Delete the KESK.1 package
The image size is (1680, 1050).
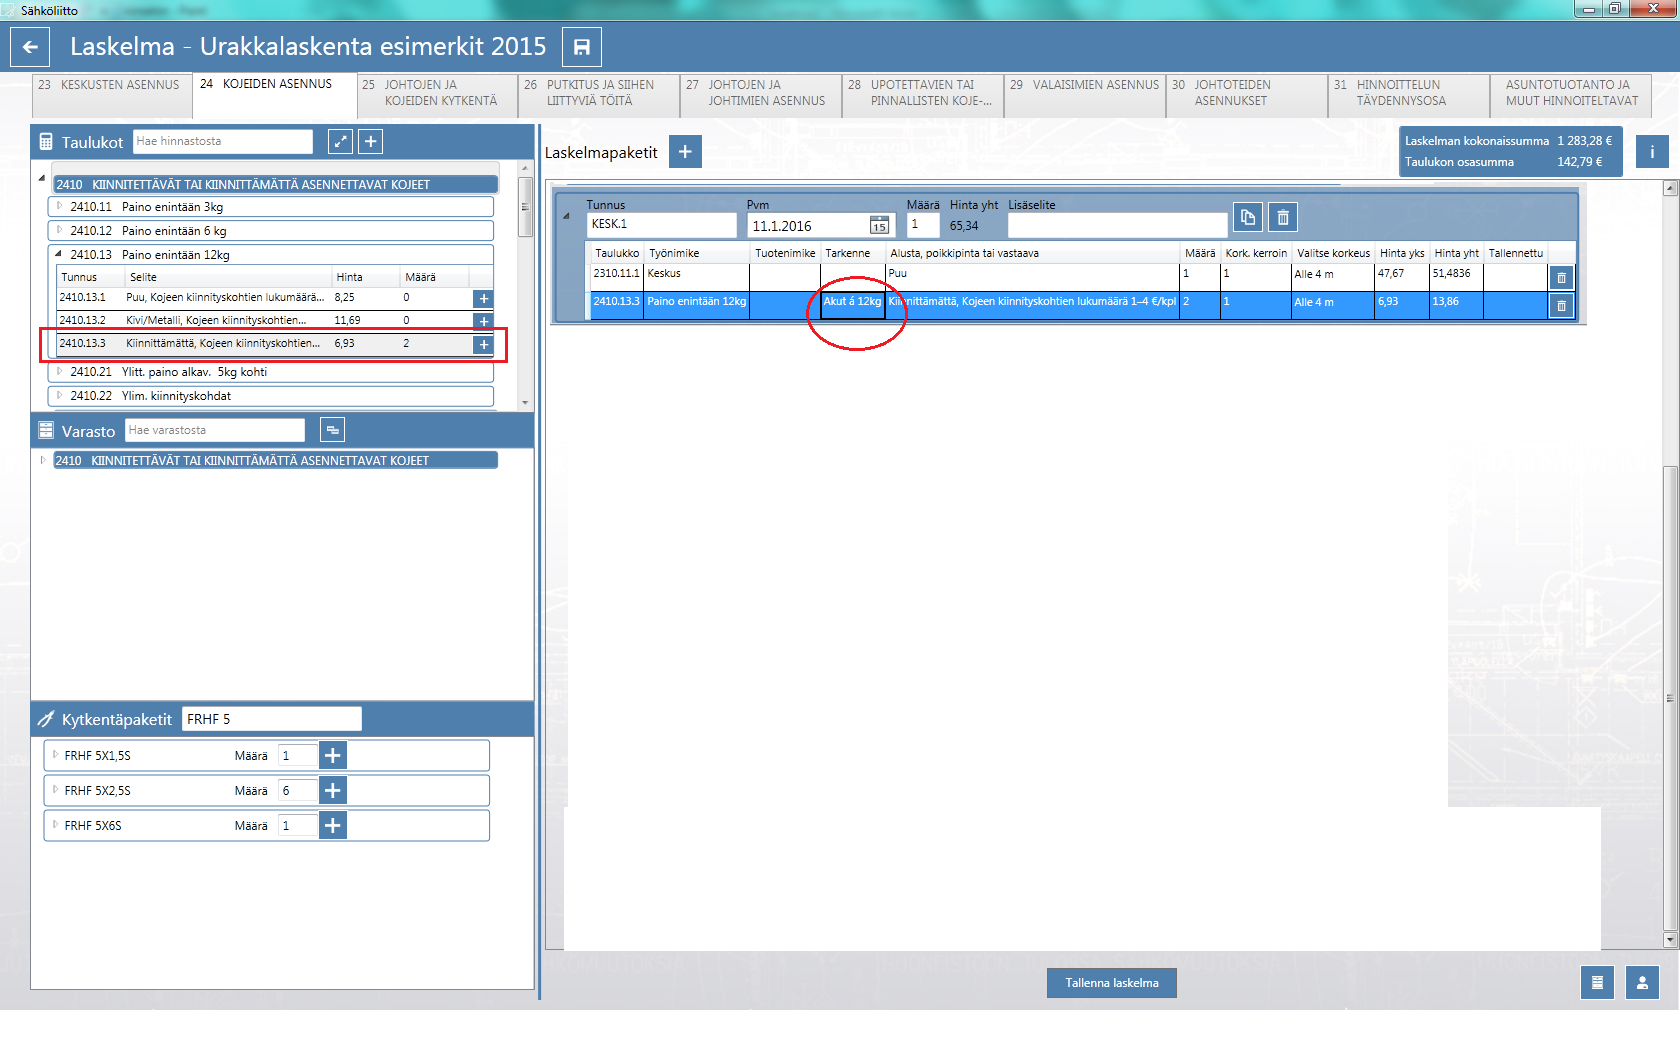[1283, 217]
